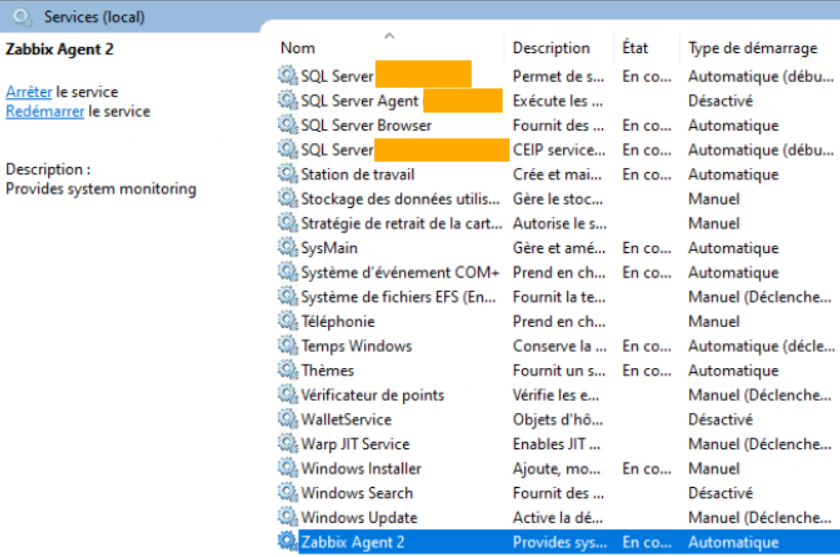Click gear icon beside Windows Installer
Image resolution: width=840 pixels, height=557 pixels.
[x=288, y=468]
